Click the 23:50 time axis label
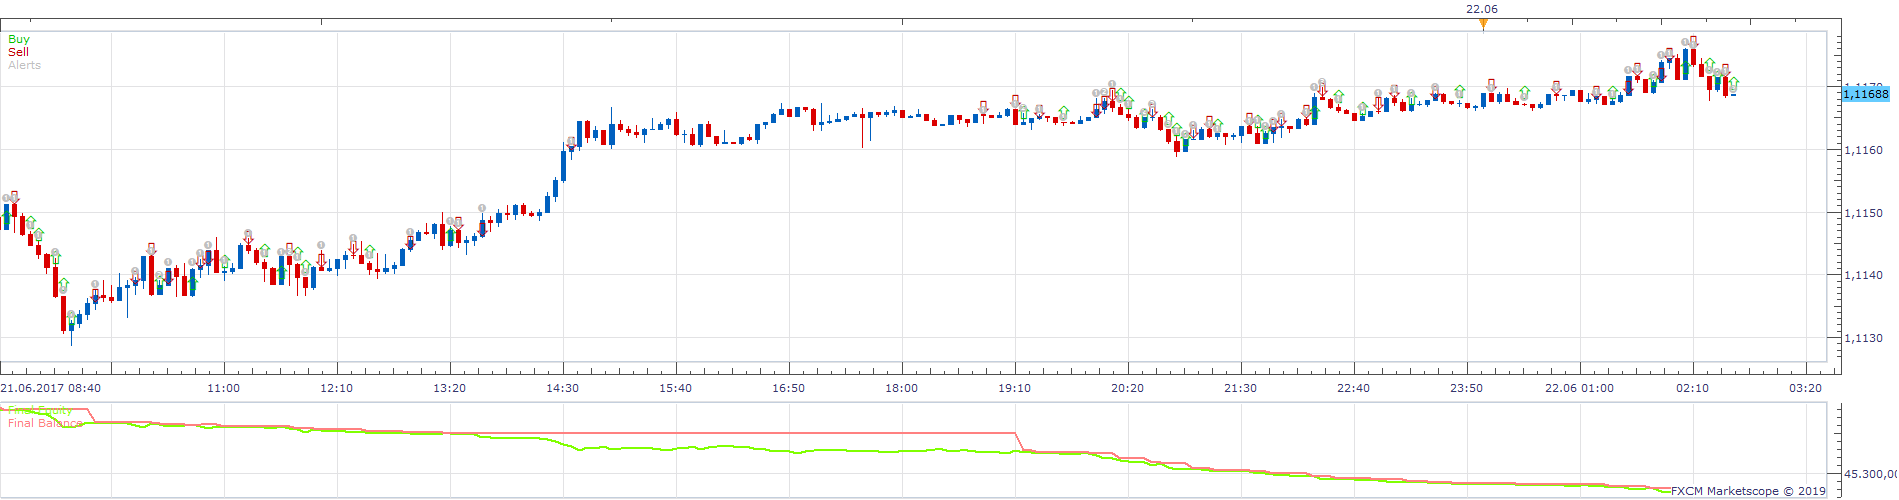 (1466, 388)
